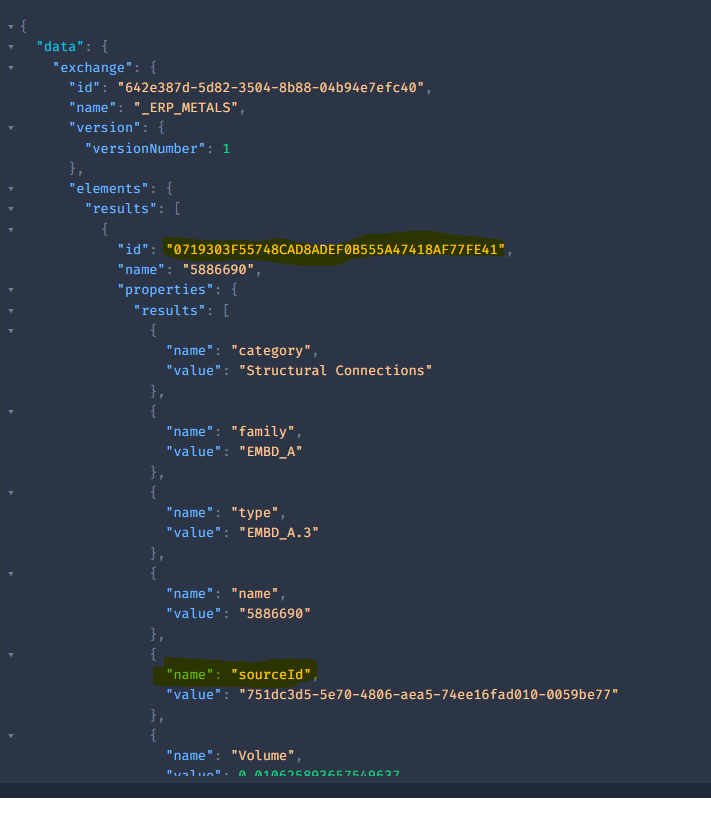
Task: Select the sourceId value "751dc3d5-5e70-4806-aea5-74ee16fad010-0059be77"
Action: tap(429, 694)
